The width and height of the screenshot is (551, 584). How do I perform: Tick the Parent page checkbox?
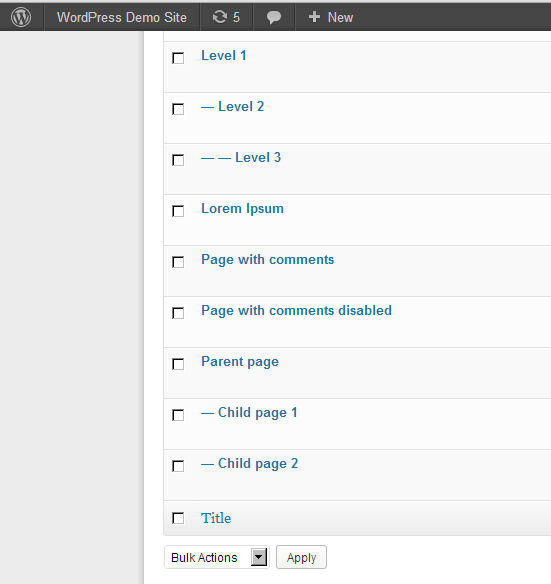(178, 364)
